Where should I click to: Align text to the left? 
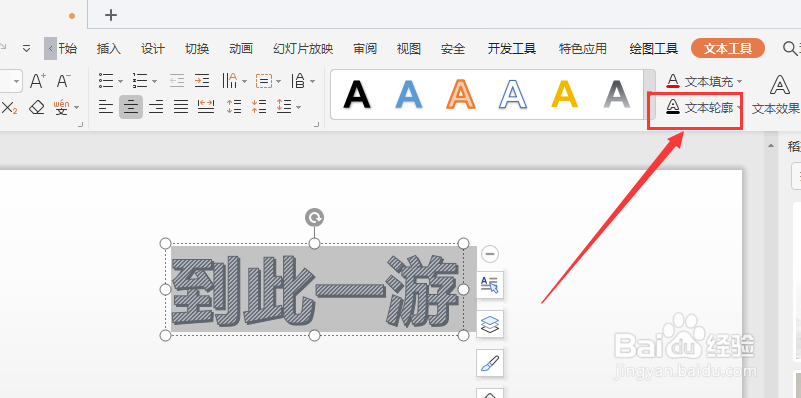point(106,107)
